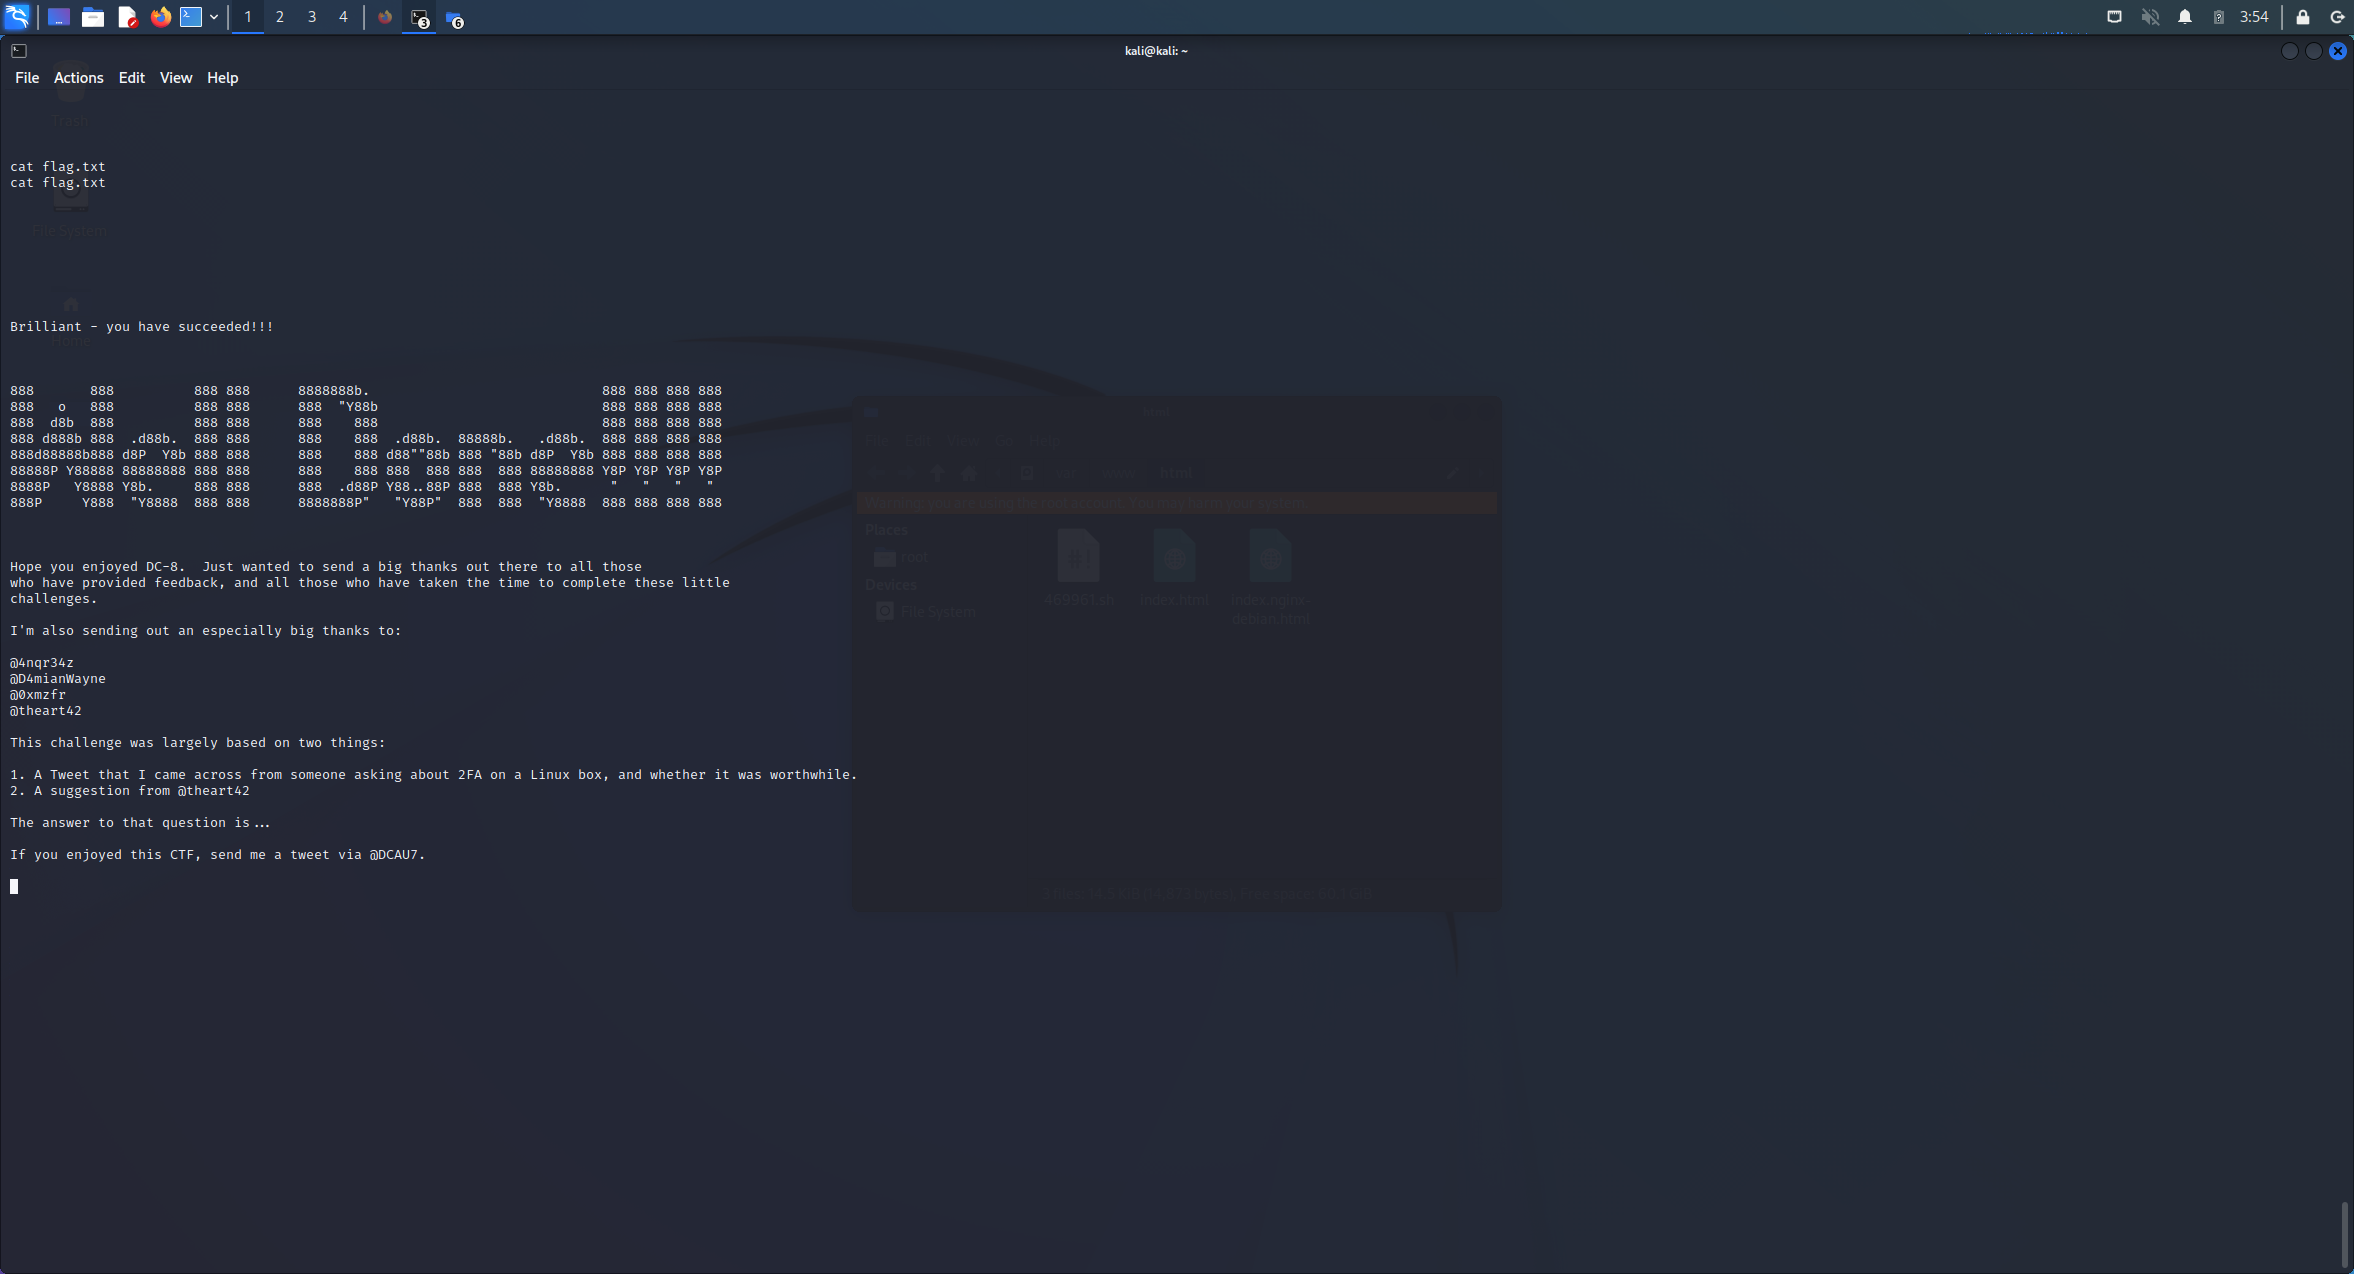2354x1274 pixels.
Task: Close the kali@kali terminal window
Action: (2338, 51)
